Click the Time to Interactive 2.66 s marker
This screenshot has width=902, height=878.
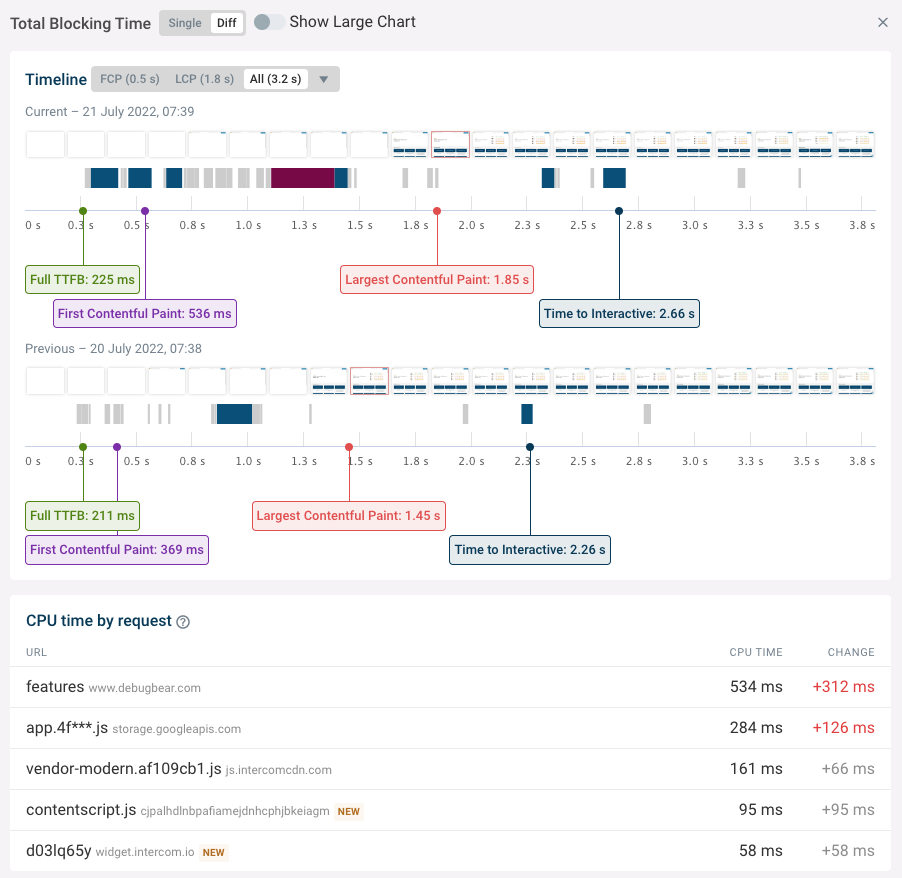[618, 313]
